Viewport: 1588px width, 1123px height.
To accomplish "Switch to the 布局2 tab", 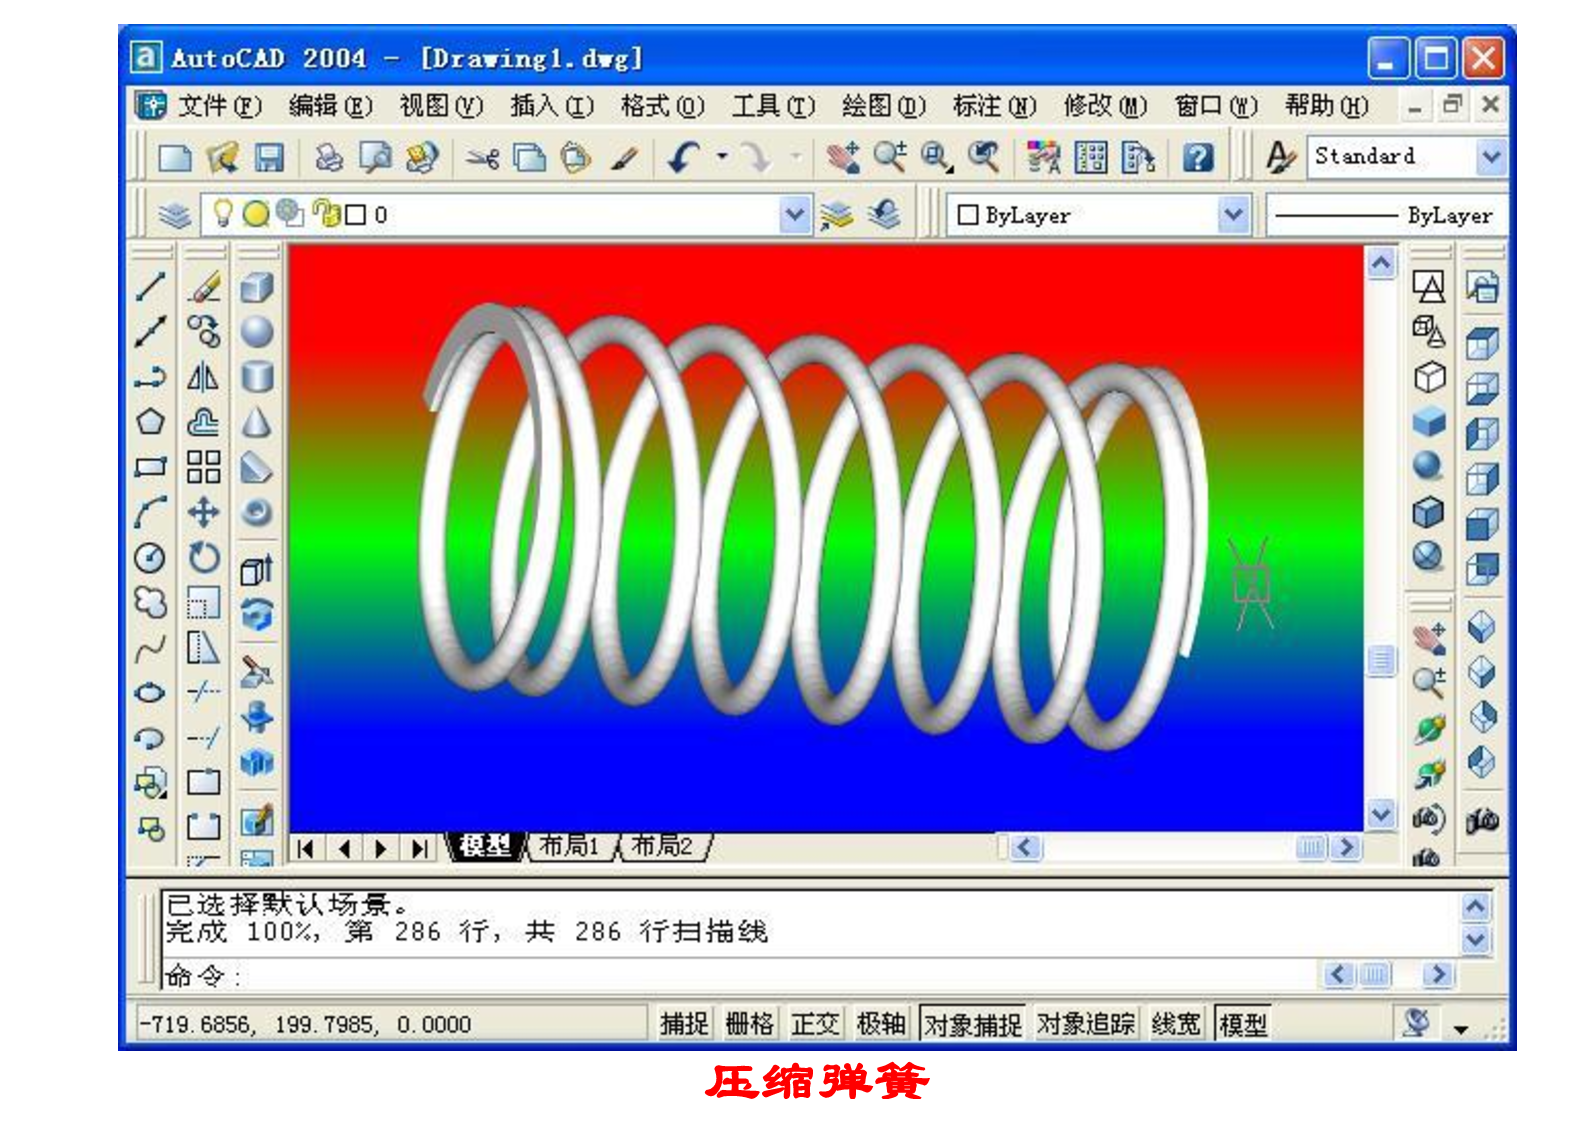I will coord(663,846).
